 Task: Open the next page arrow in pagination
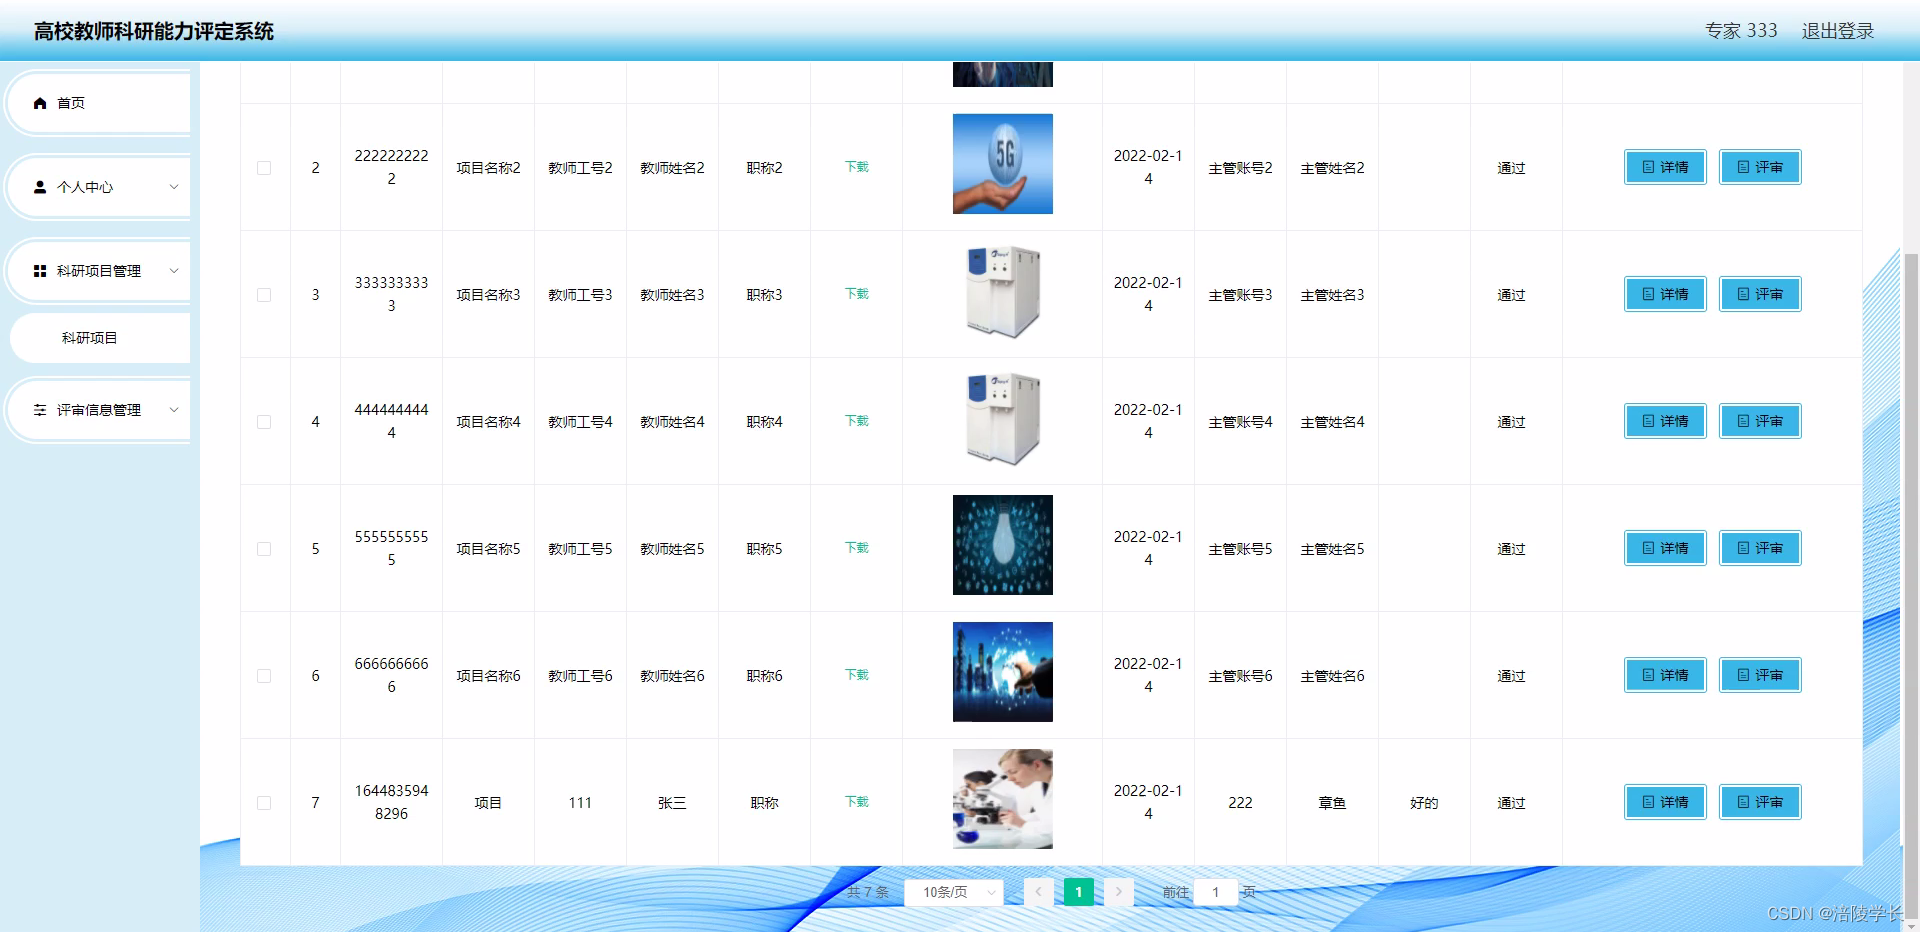(x=1118, y=892)
